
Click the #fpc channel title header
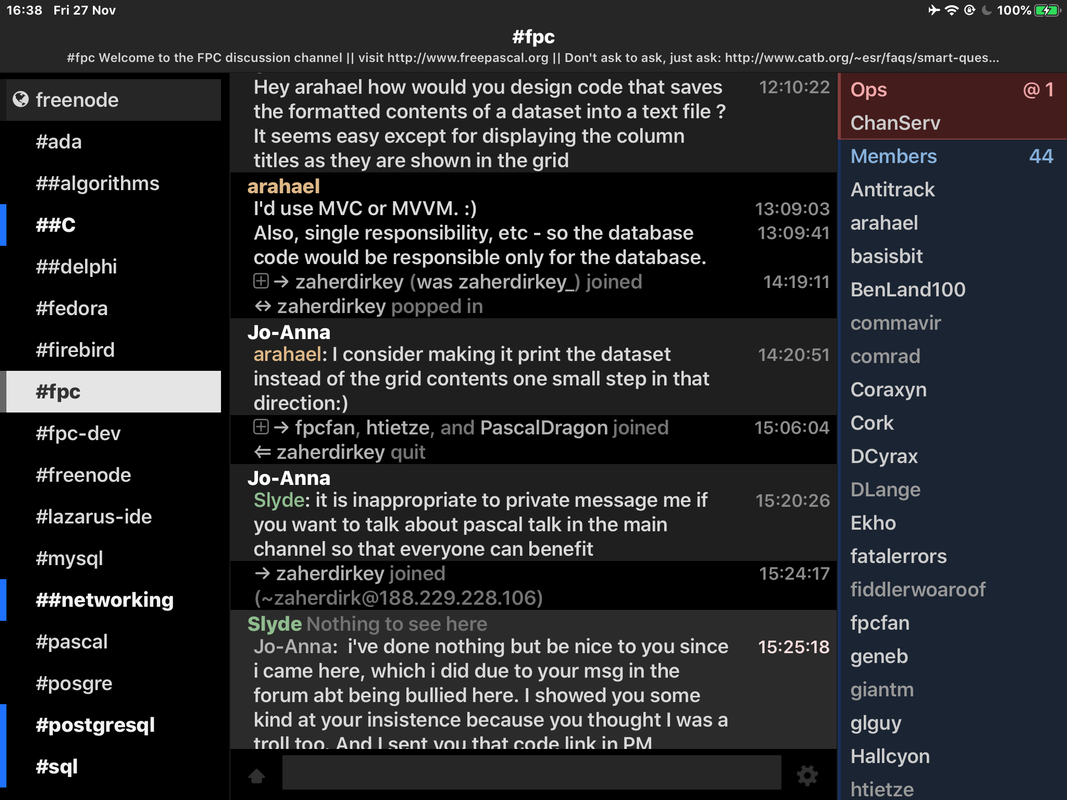click(534, 37)
